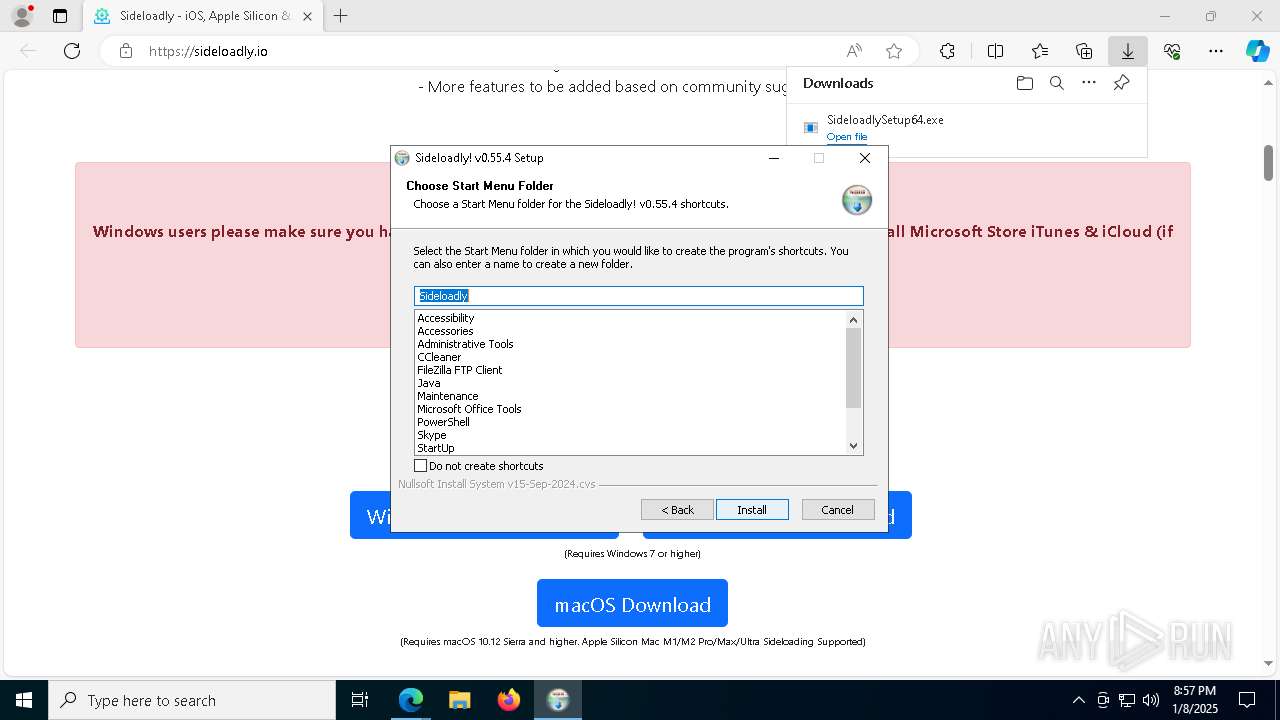Select PowerShell folder entry
This screenshot has width=1280, height=720.
[x=443, y=422]
